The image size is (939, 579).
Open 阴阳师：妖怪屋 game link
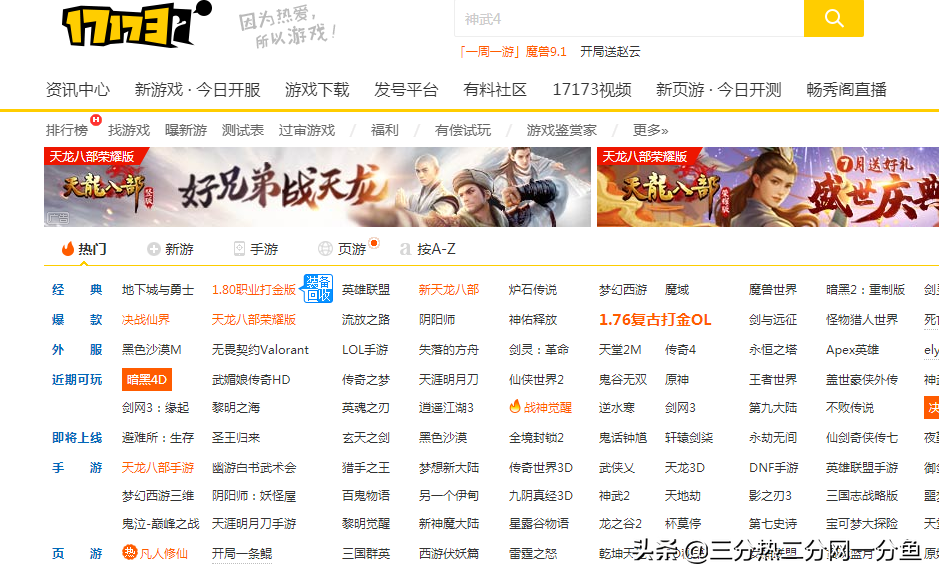[254, 496]
